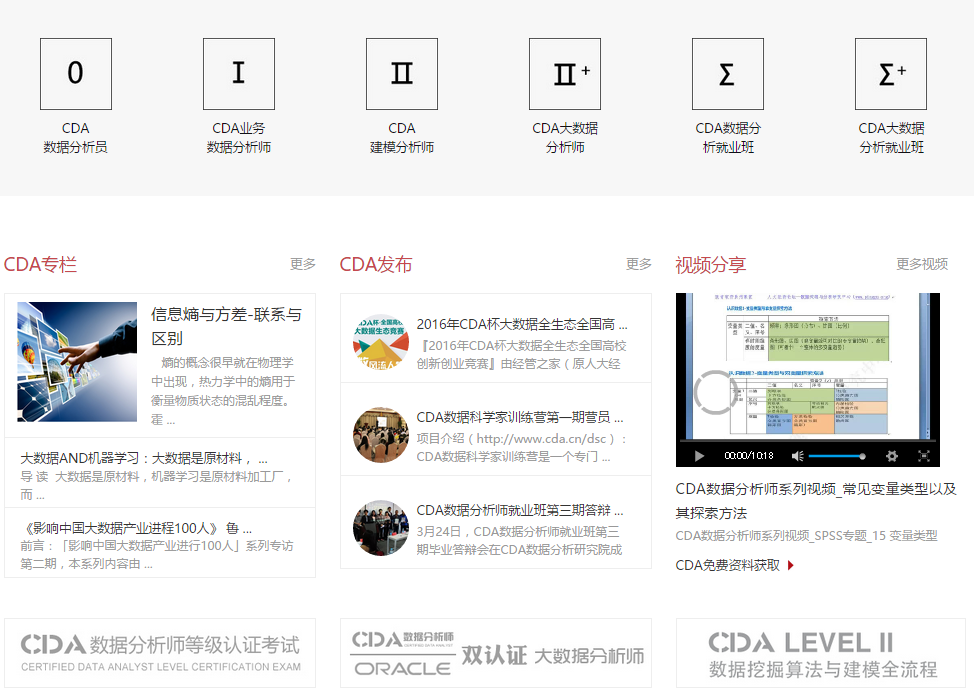Click excerpt 项目介绍(http://www.cda.cn/dsc)
This screenshot has width=974, height=697.
pos(522,448)
